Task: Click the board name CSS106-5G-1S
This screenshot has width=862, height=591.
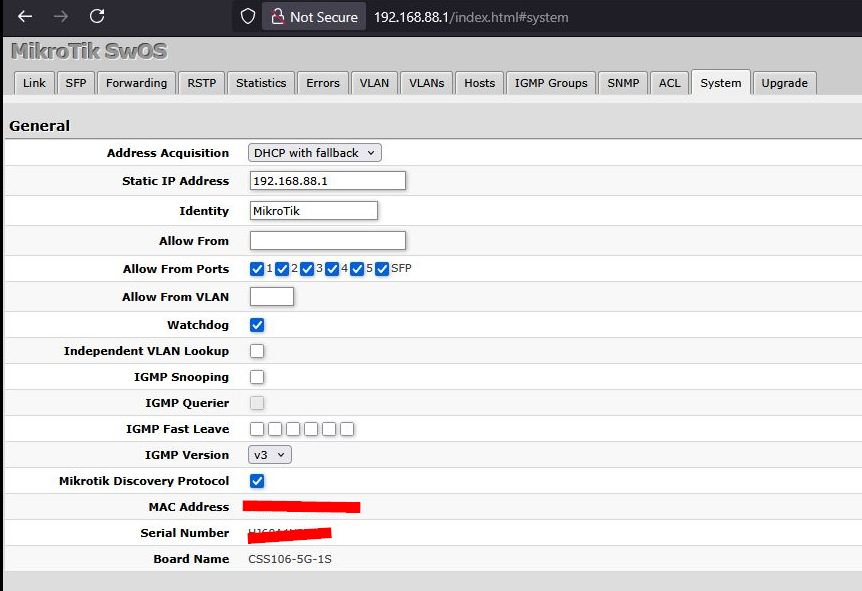Action: [x=290, y=559]
